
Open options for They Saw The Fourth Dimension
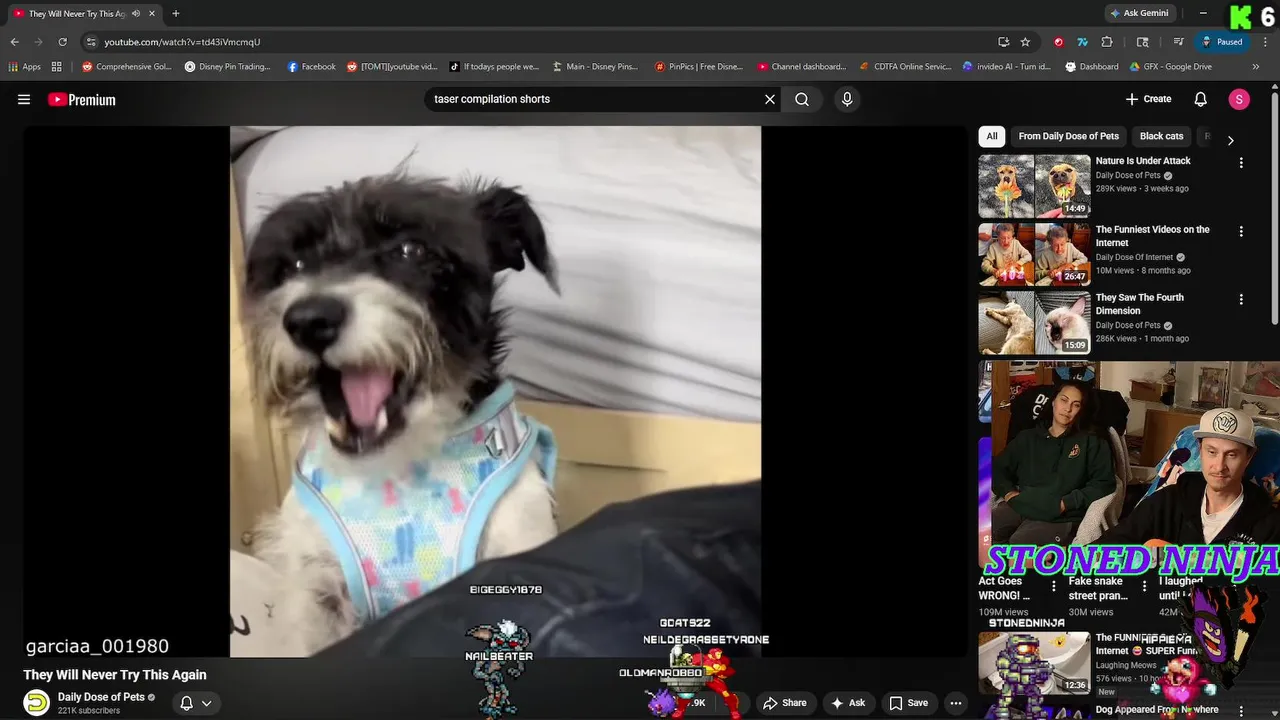(x=1241, y=299)
